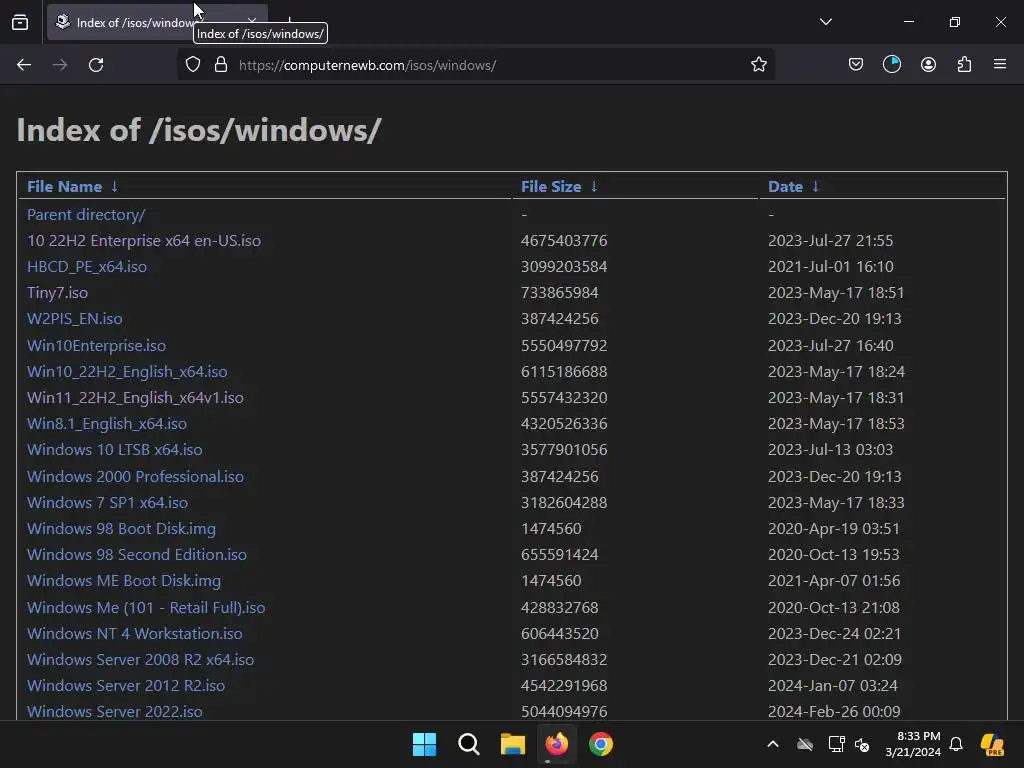Click the Tiny7.iso link

(x=57, y=293)
